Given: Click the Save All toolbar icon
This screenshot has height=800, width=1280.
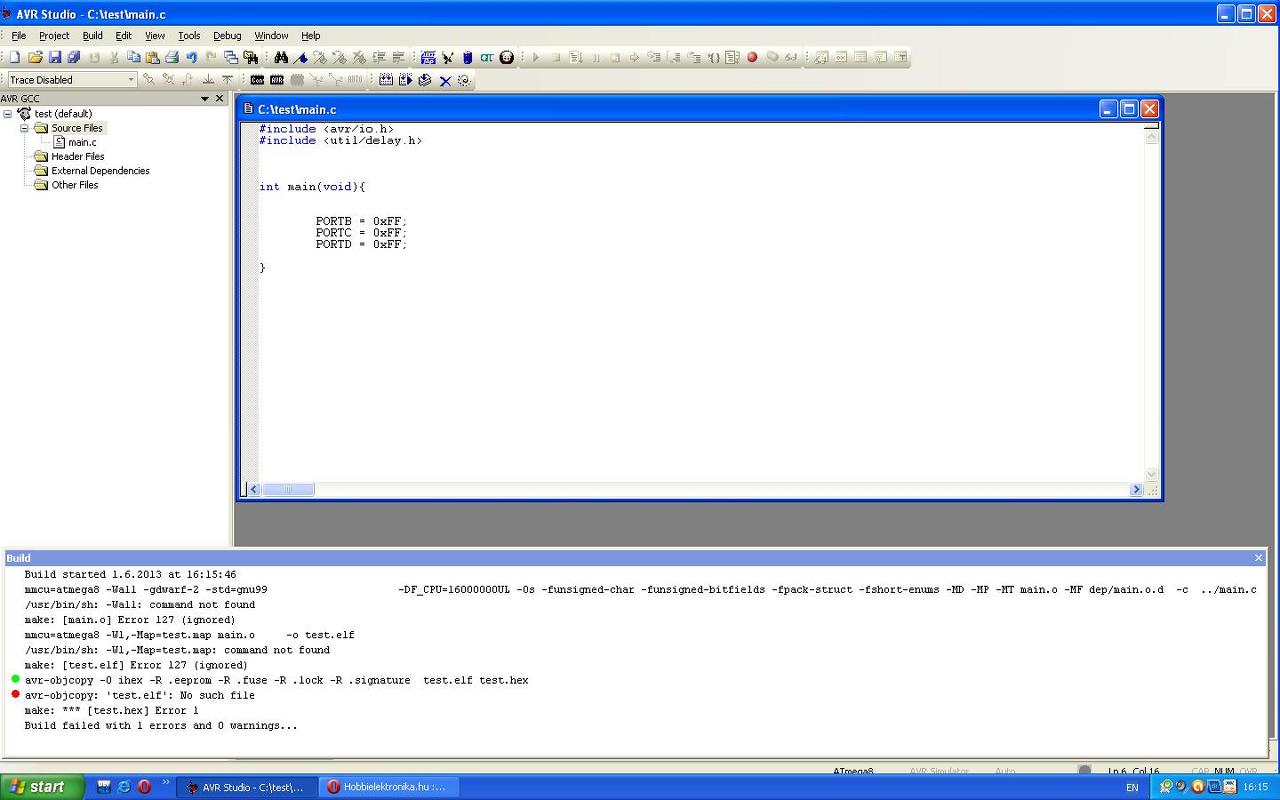Looking at the screenshot, I should coord(74,57).
